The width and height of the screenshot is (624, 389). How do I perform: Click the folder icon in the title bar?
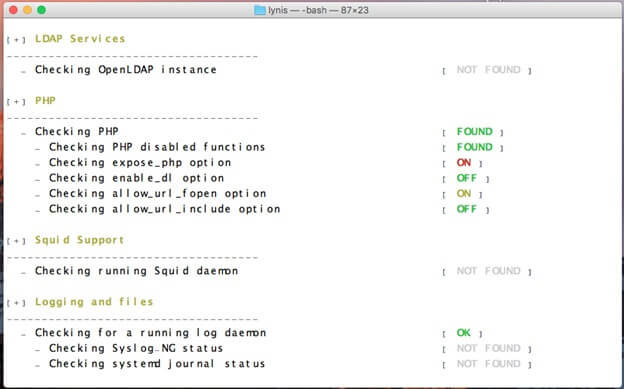tap(260, 10)
